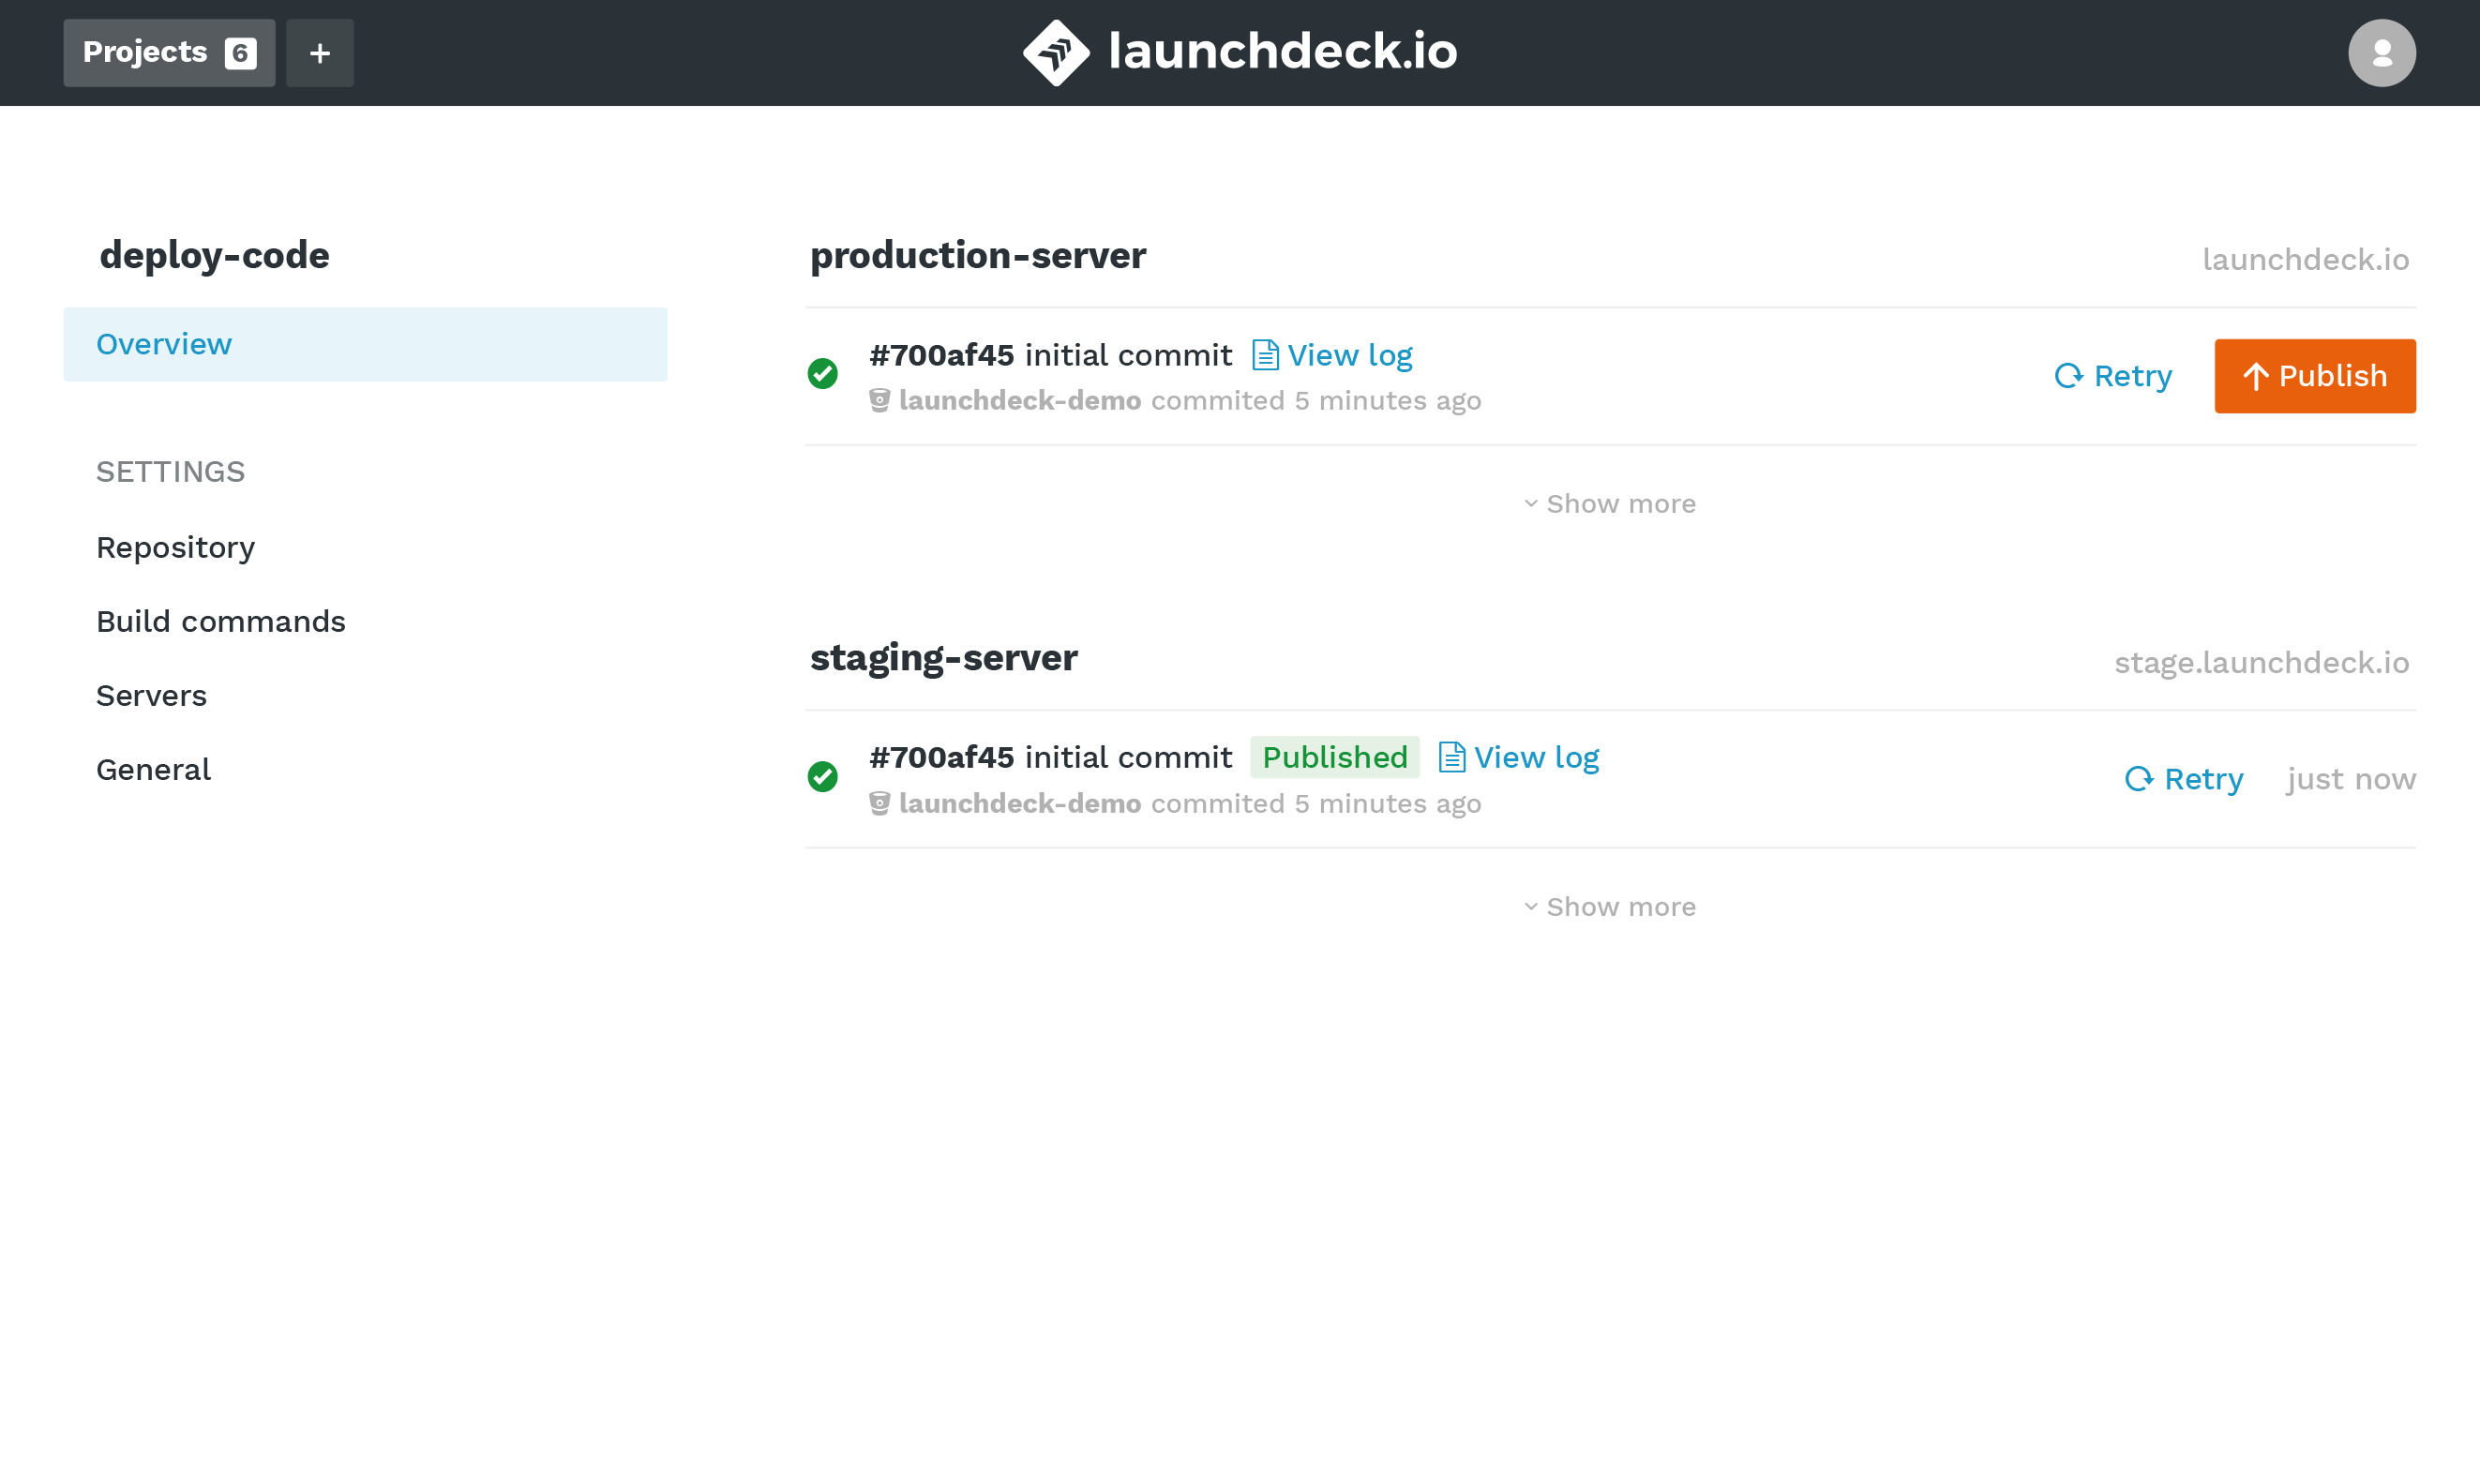Open Build commands settings

coord(221,621)
